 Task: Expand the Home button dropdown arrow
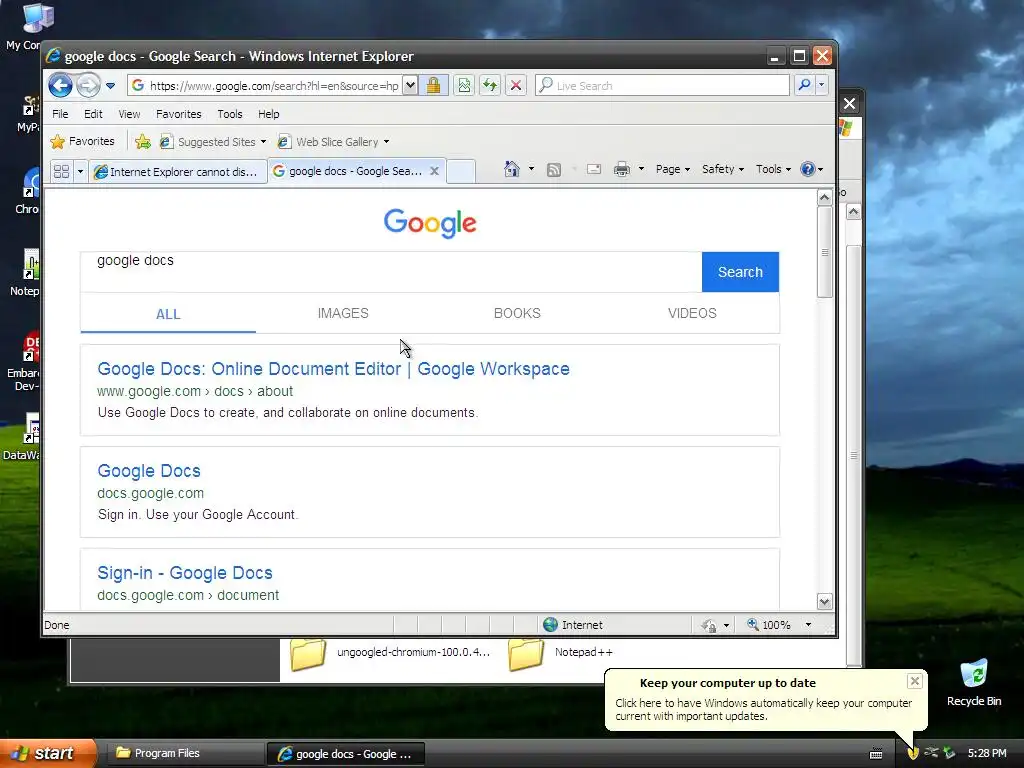pos(531,169)
